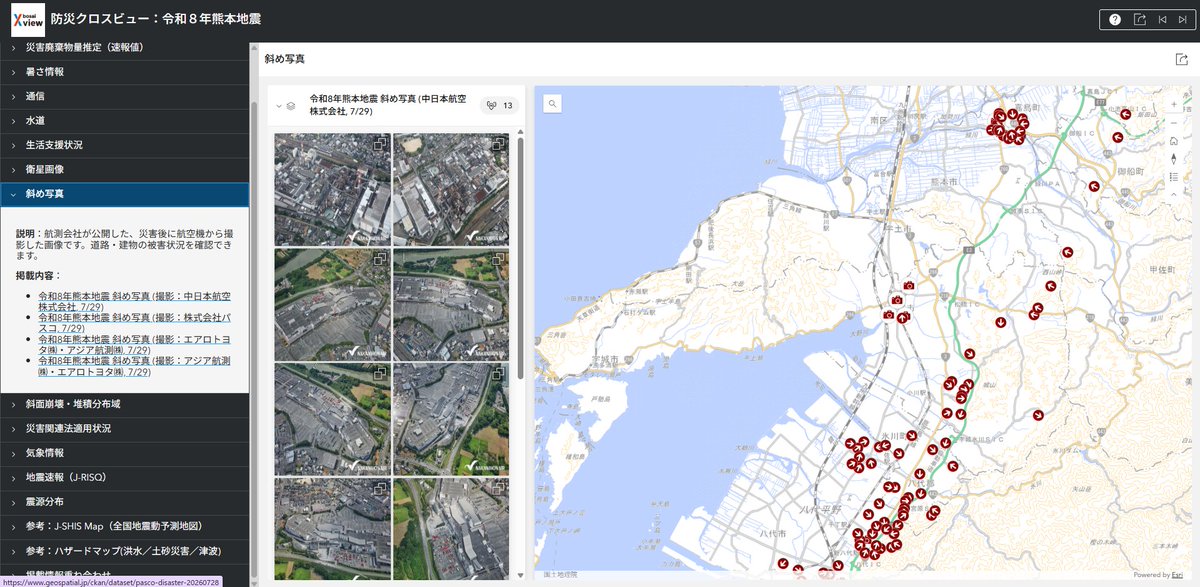Select the arrow marker left of 甲佐町
Viewport: 1200px width, 587px height.
(x=1068, y=252)
